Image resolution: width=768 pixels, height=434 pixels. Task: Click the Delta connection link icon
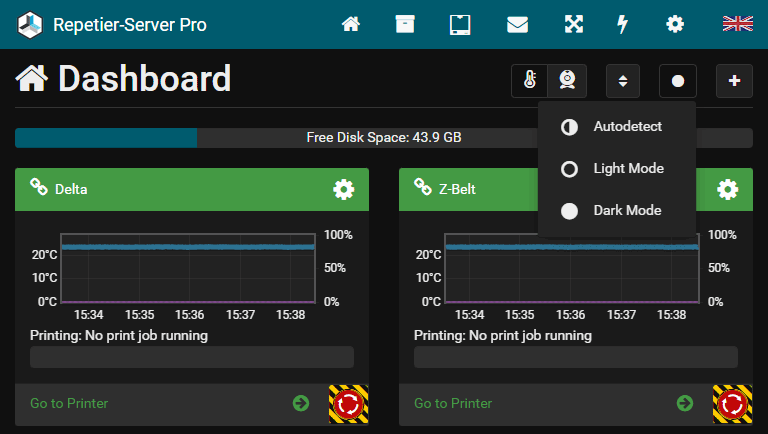pos(39,187)
